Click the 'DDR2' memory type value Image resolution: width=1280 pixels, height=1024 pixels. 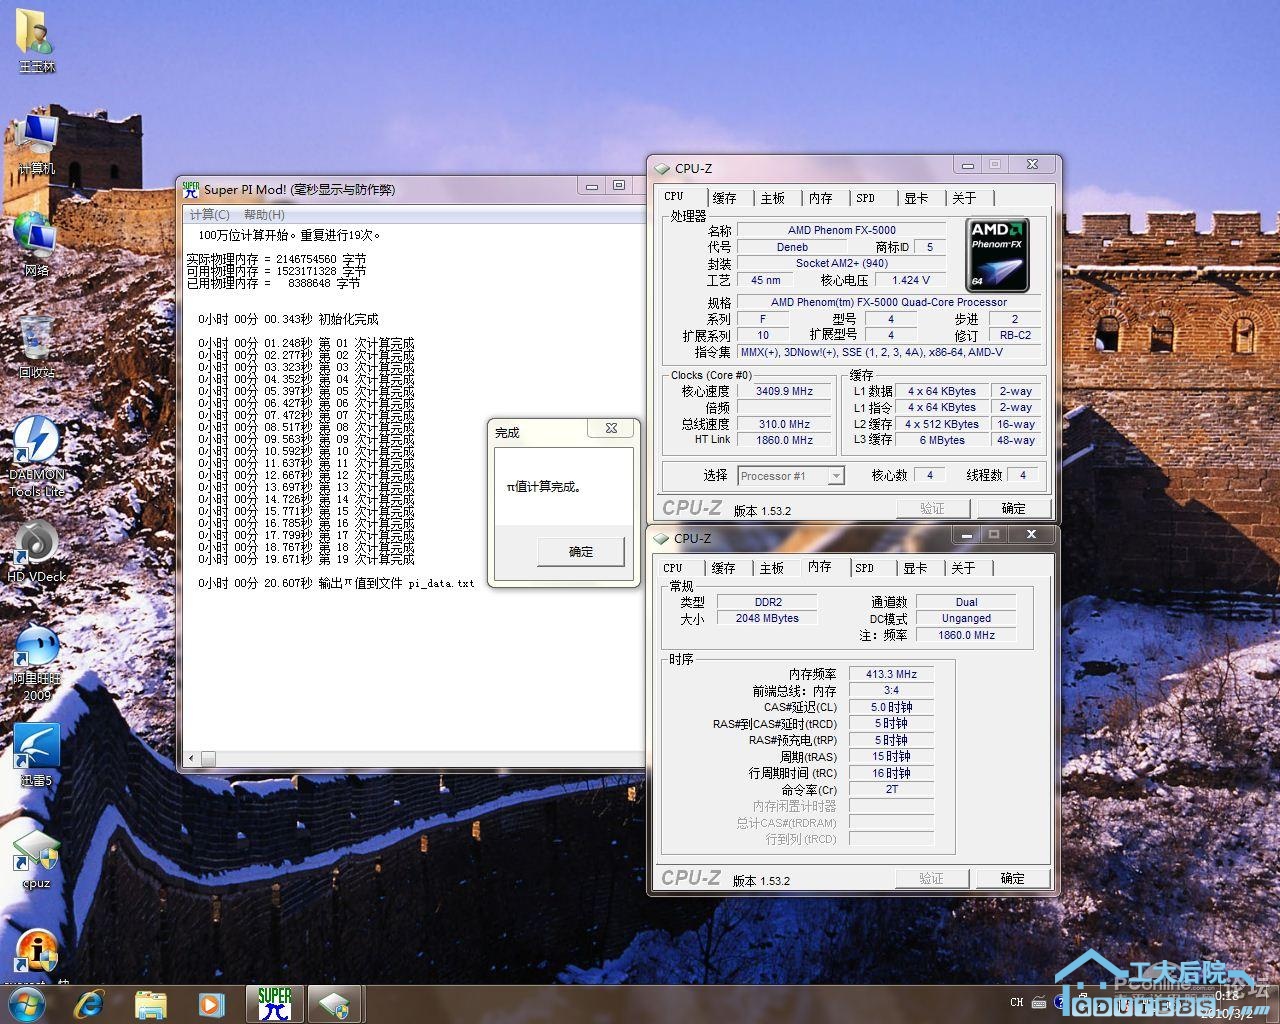coord(768,602)
